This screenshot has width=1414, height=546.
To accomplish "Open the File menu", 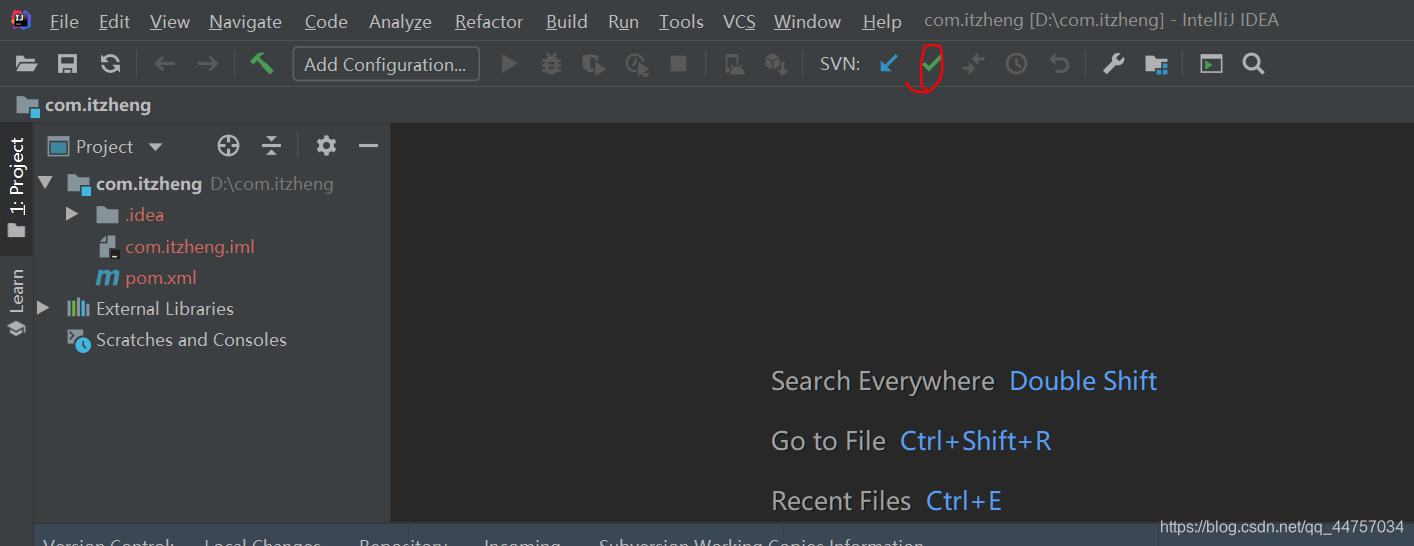I will click(x=64, y=21).
